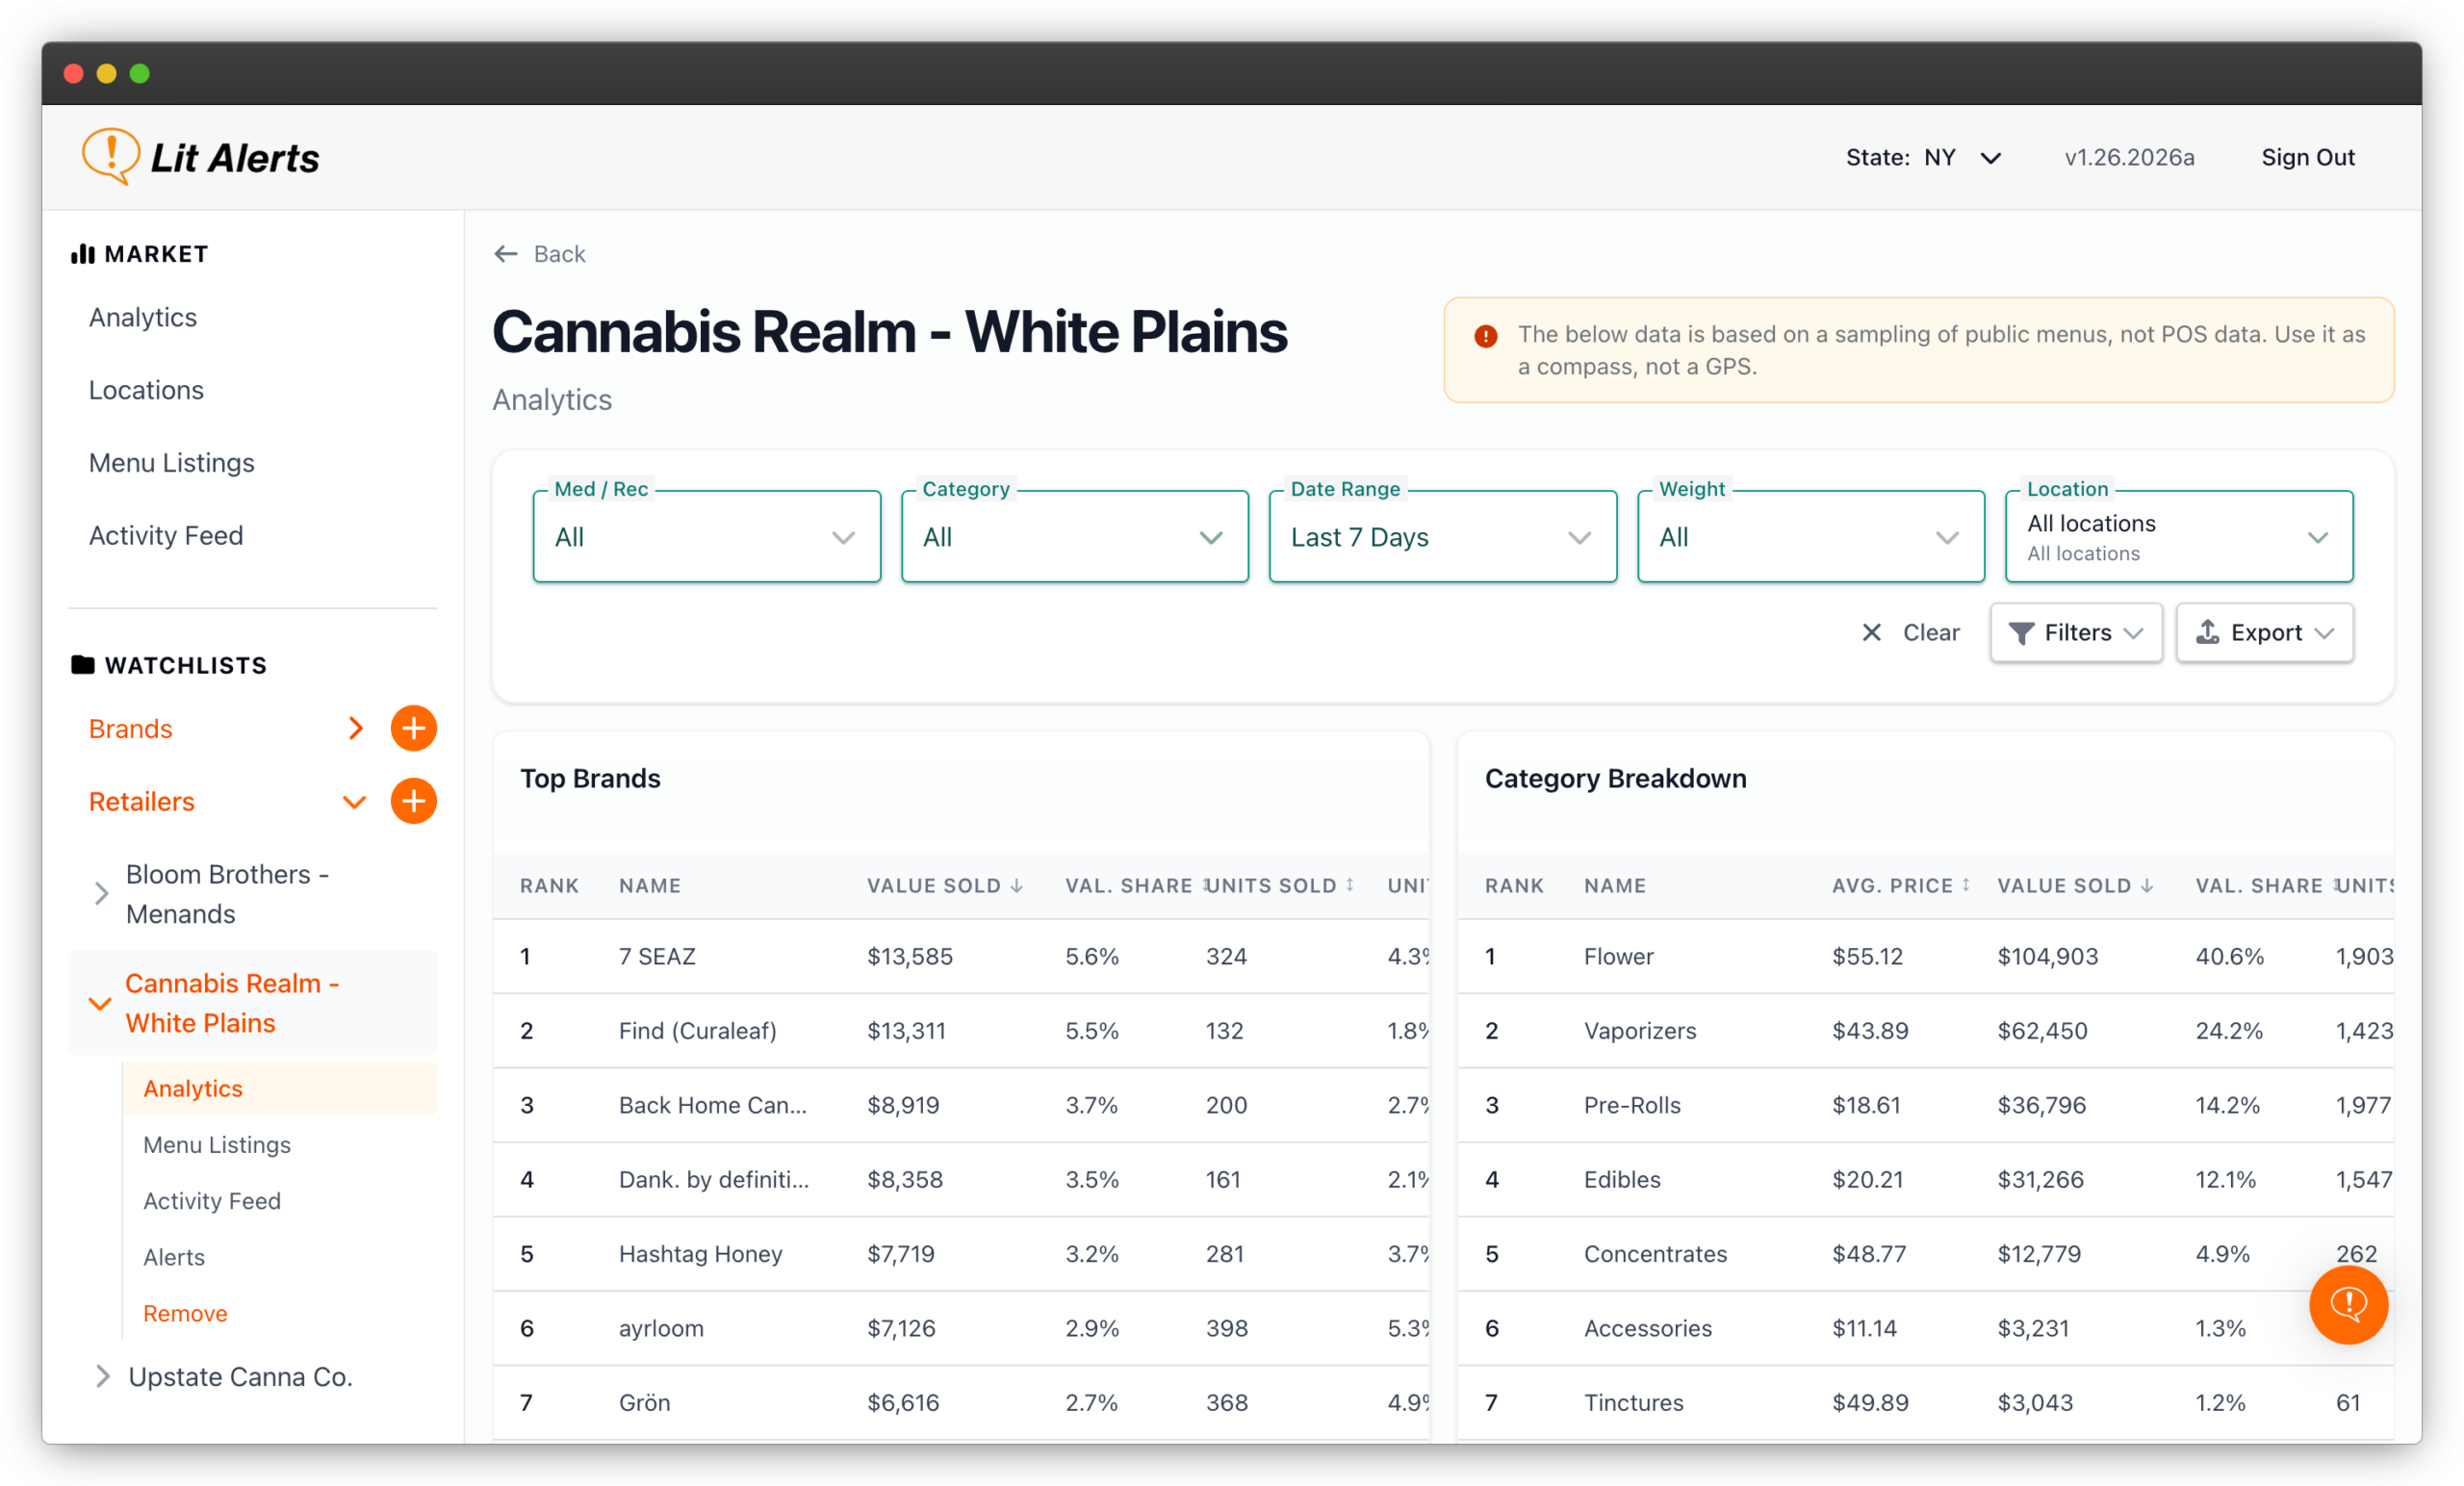Open the Filters dropdown button
2464x1486 pixels.
[x=2075, y=632]
